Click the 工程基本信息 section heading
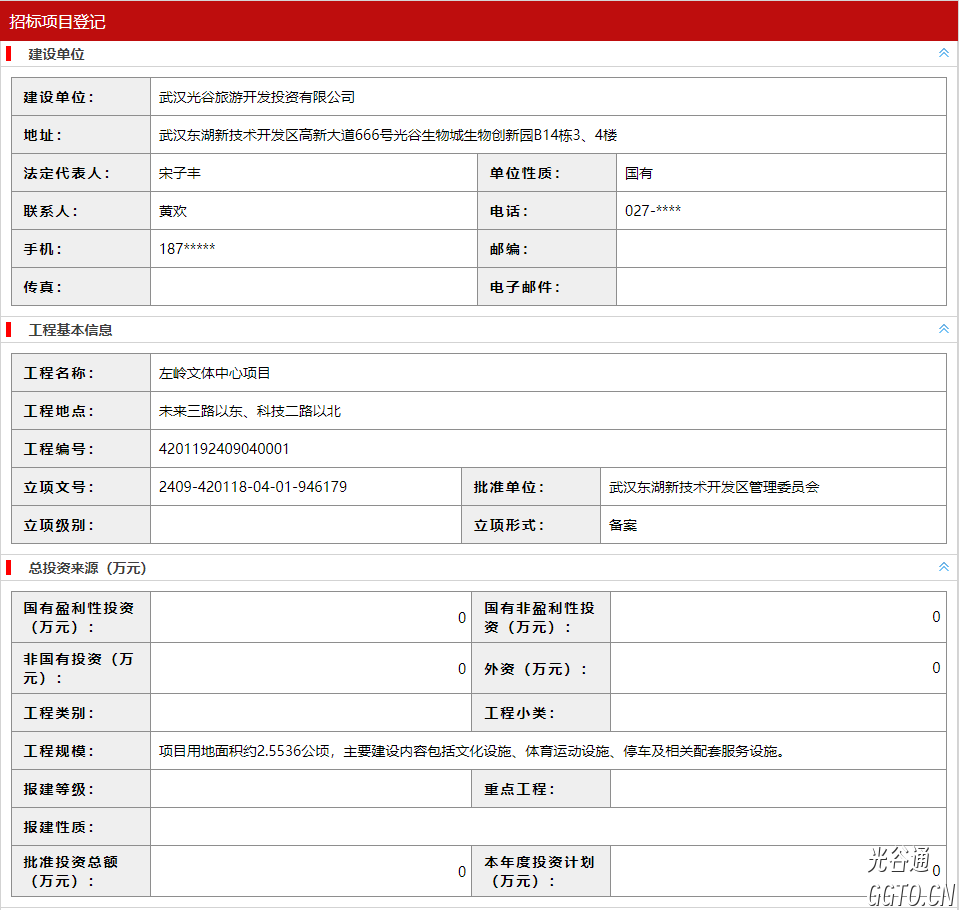960x910 pixels. click(x=70, y=330)
